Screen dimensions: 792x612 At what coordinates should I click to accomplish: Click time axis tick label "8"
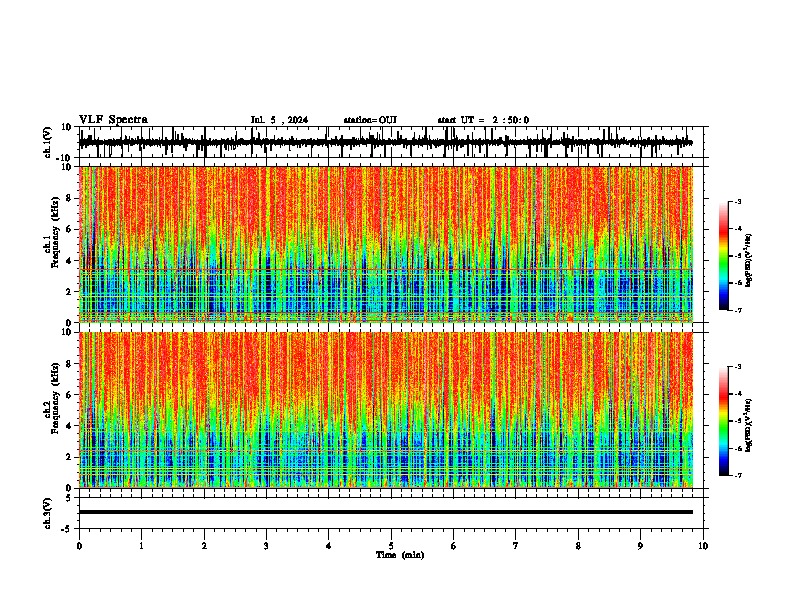[578, 546]
